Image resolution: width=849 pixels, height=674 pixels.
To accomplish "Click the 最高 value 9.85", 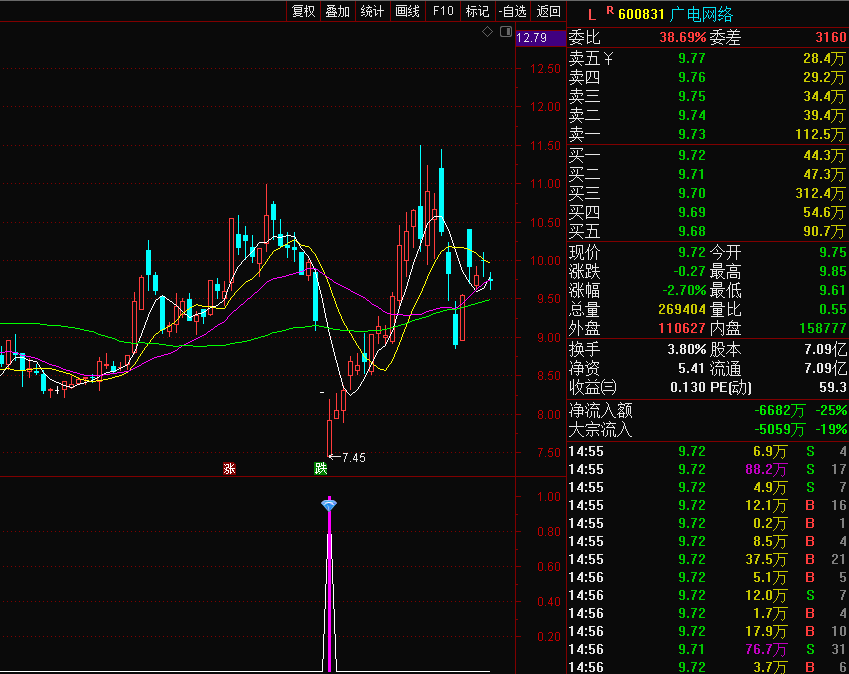I will coord(833,271).
